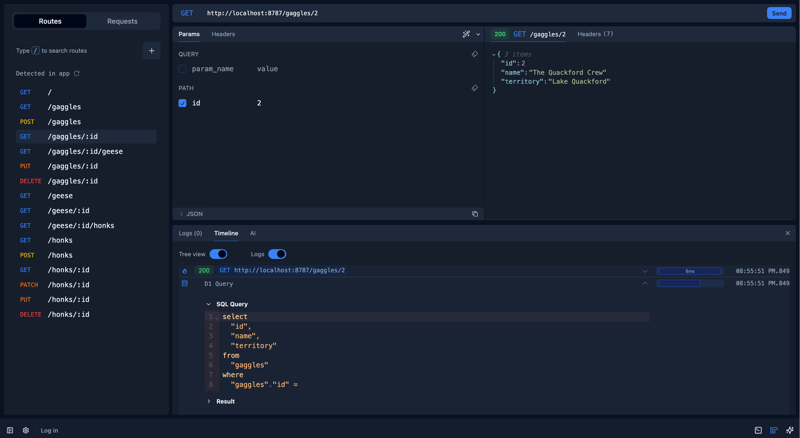This screenshot has width=800, height=438.
Task: Click the add route plus icon
Action: [151, 50]
